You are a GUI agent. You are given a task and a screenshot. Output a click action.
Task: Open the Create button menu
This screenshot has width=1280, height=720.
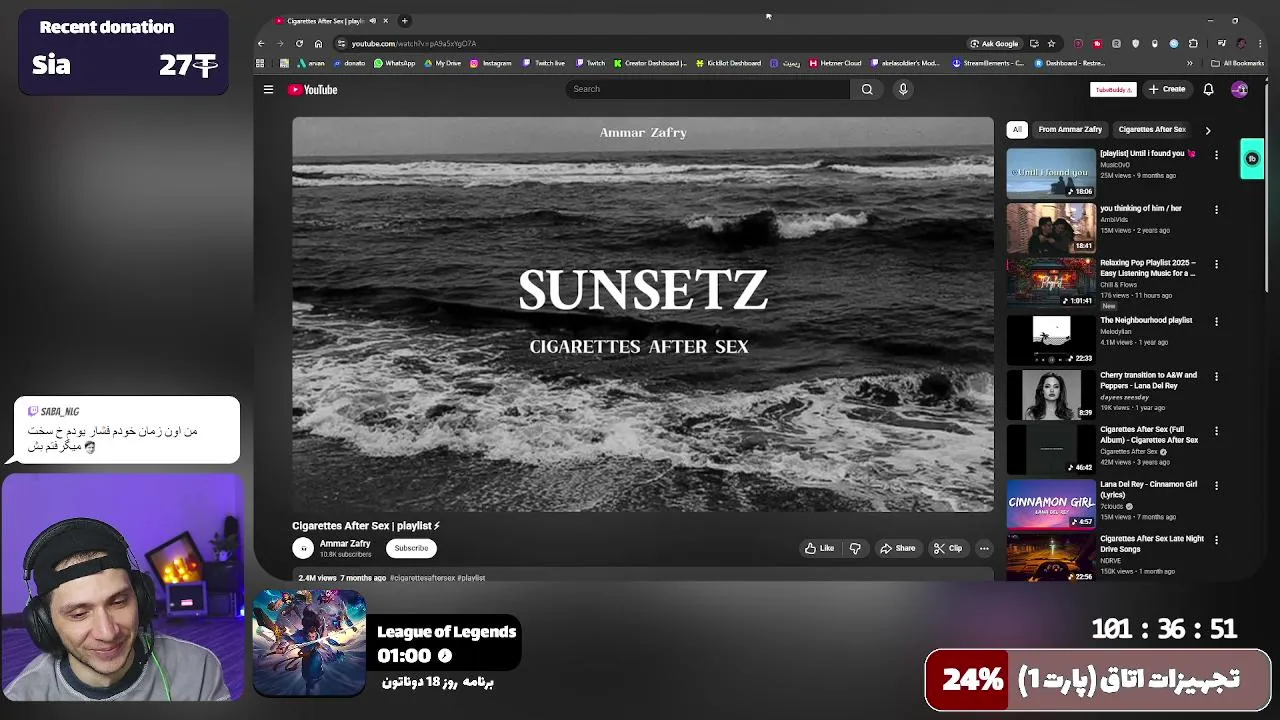coord(1167,89)
